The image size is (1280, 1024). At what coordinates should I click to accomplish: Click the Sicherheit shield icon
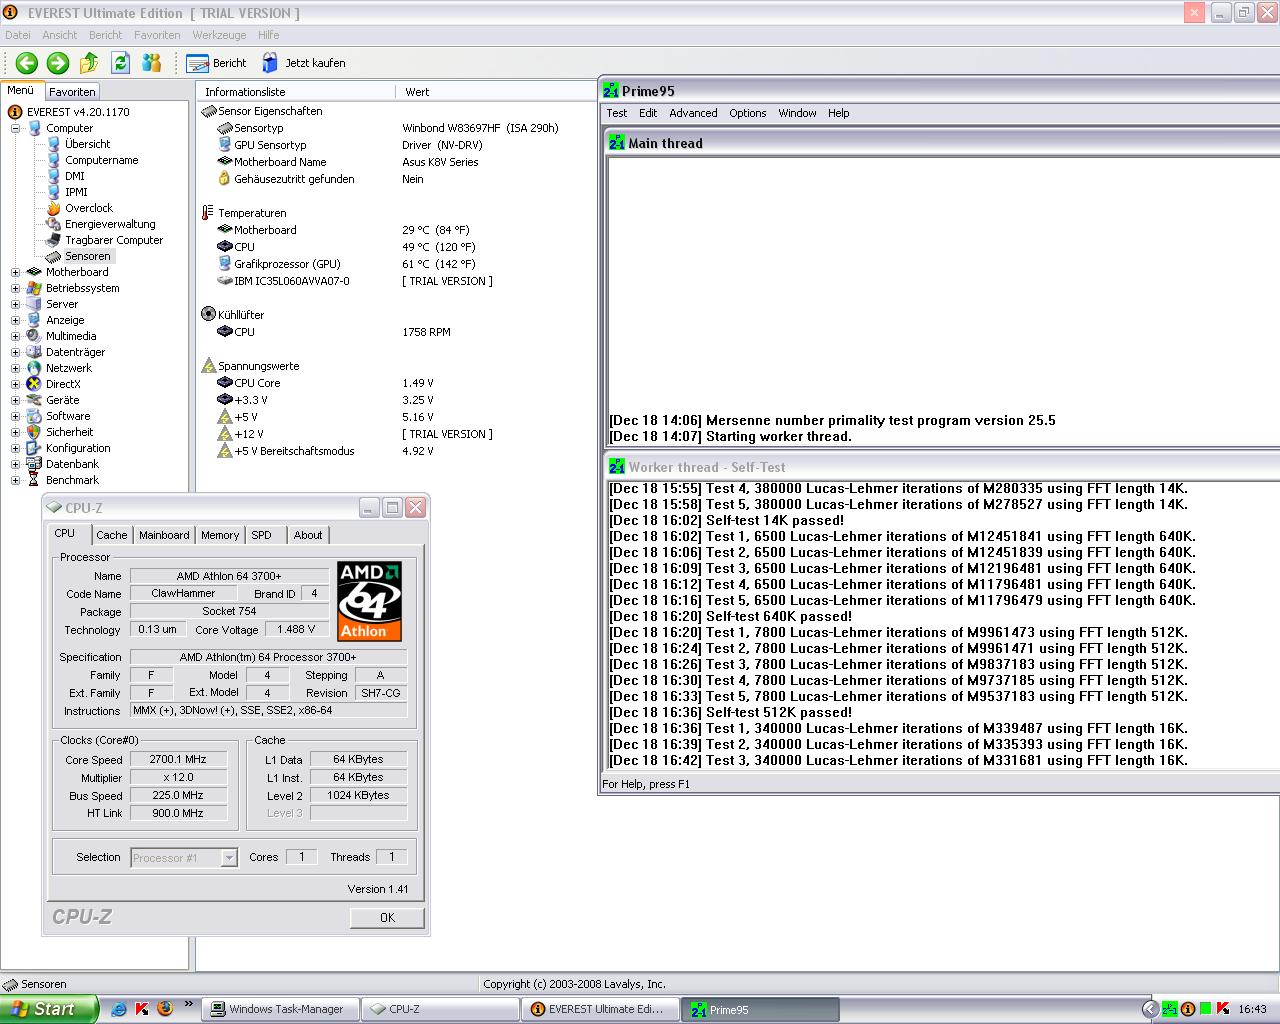click(34, 432)
